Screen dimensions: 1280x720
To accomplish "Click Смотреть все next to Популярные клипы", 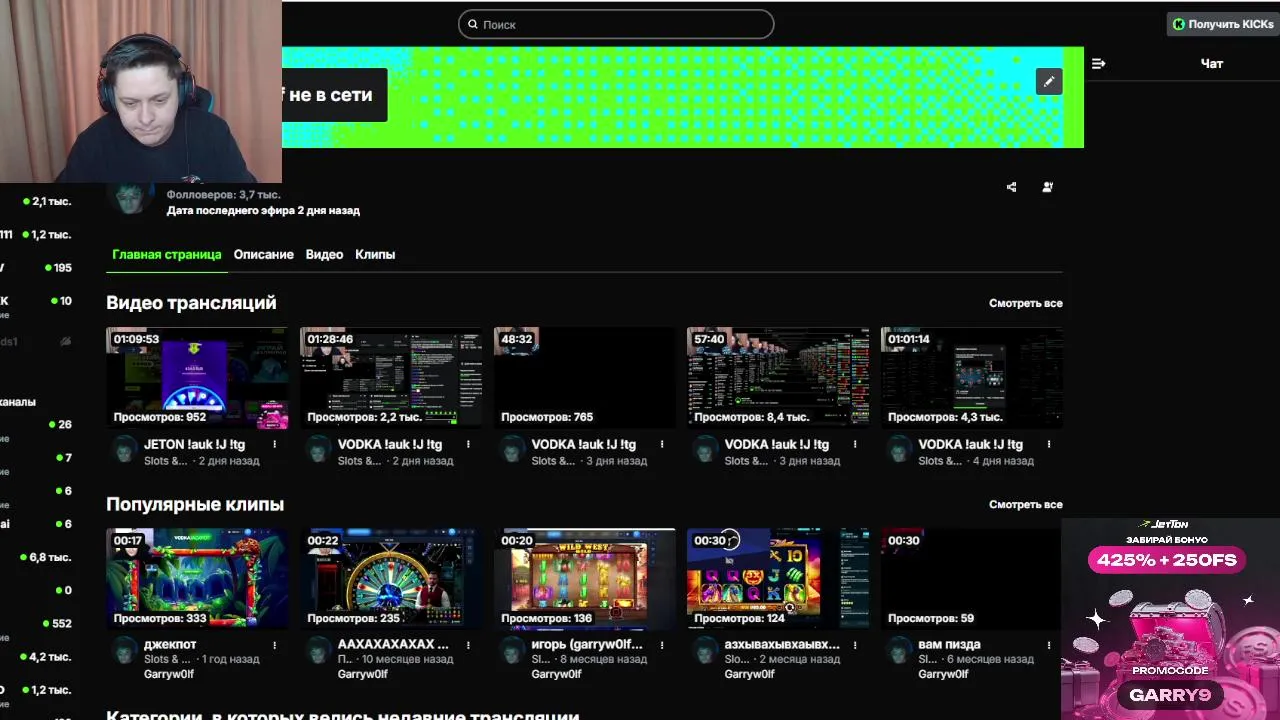I will (x=1025, y=504).
